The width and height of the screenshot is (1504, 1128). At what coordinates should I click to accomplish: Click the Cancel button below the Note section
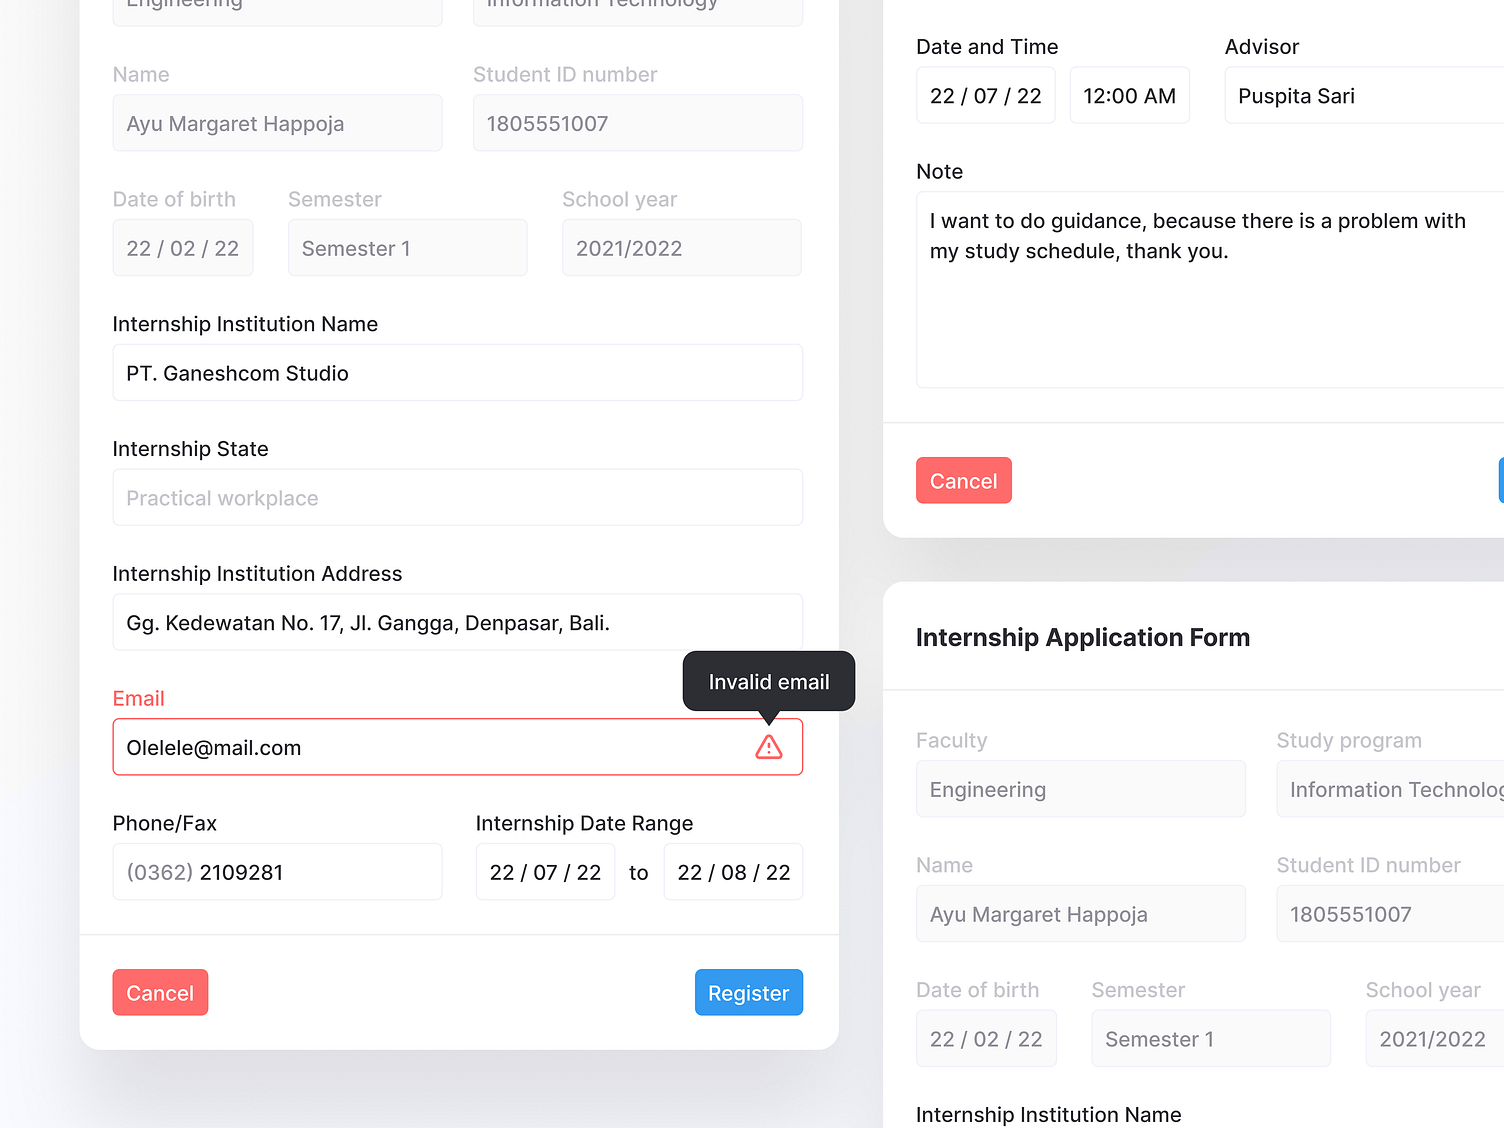[x=963, y=480]
